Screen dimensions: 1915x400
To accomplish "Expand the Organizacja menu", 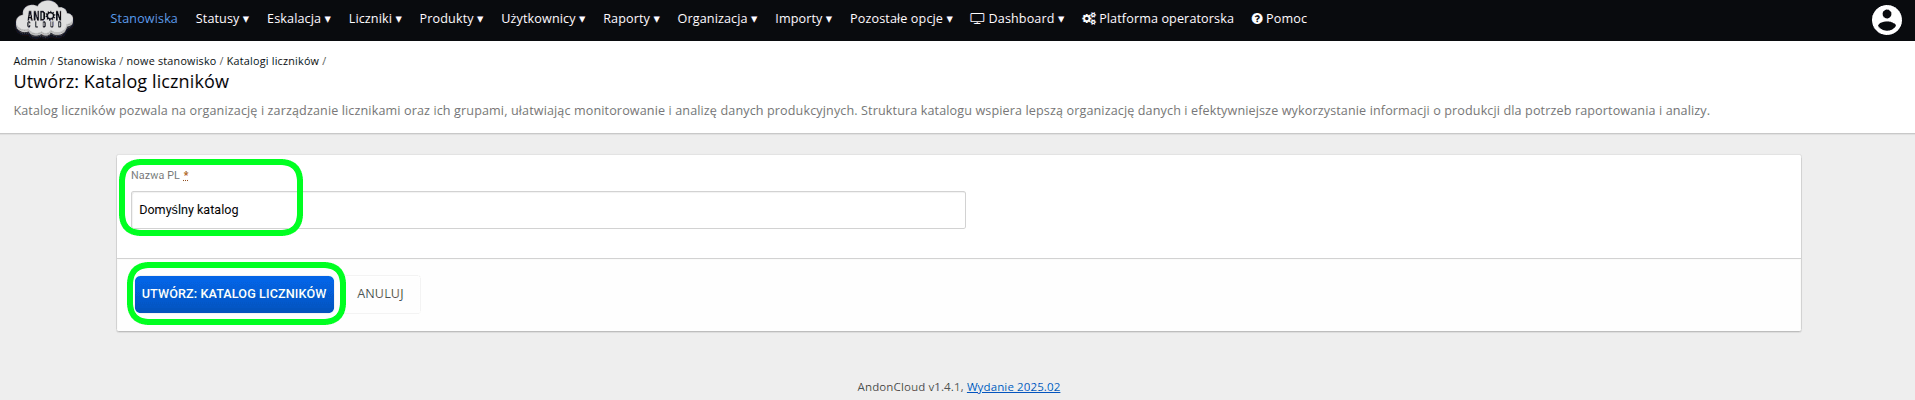I will 717,19.
